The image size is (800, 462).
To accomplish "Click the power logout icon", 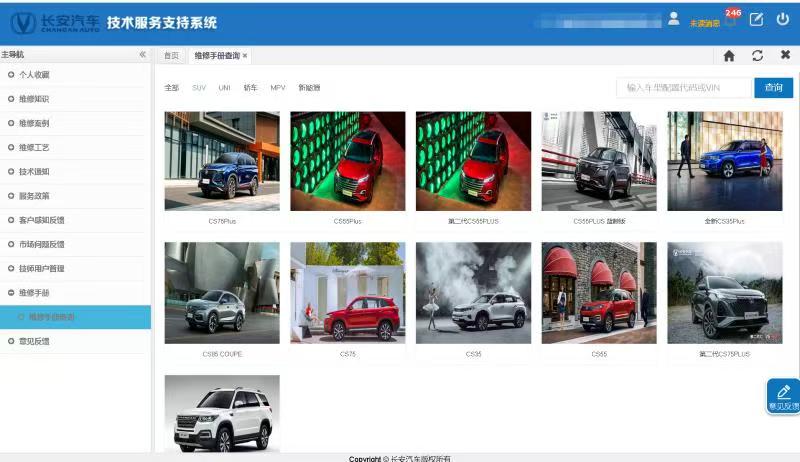I will pyautogui.click(x=782, y=20).
